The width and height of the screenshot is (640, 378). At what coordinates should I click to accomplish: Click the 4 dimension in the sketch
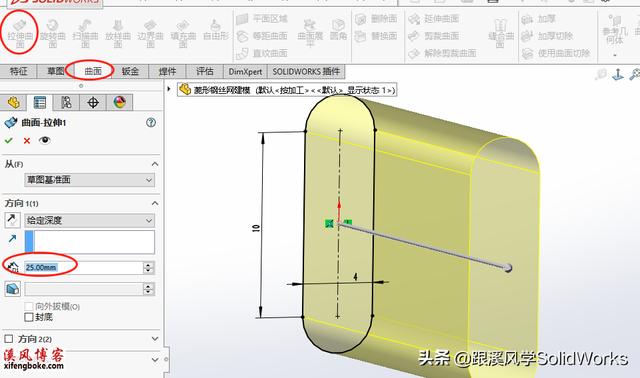pos(356,277)
